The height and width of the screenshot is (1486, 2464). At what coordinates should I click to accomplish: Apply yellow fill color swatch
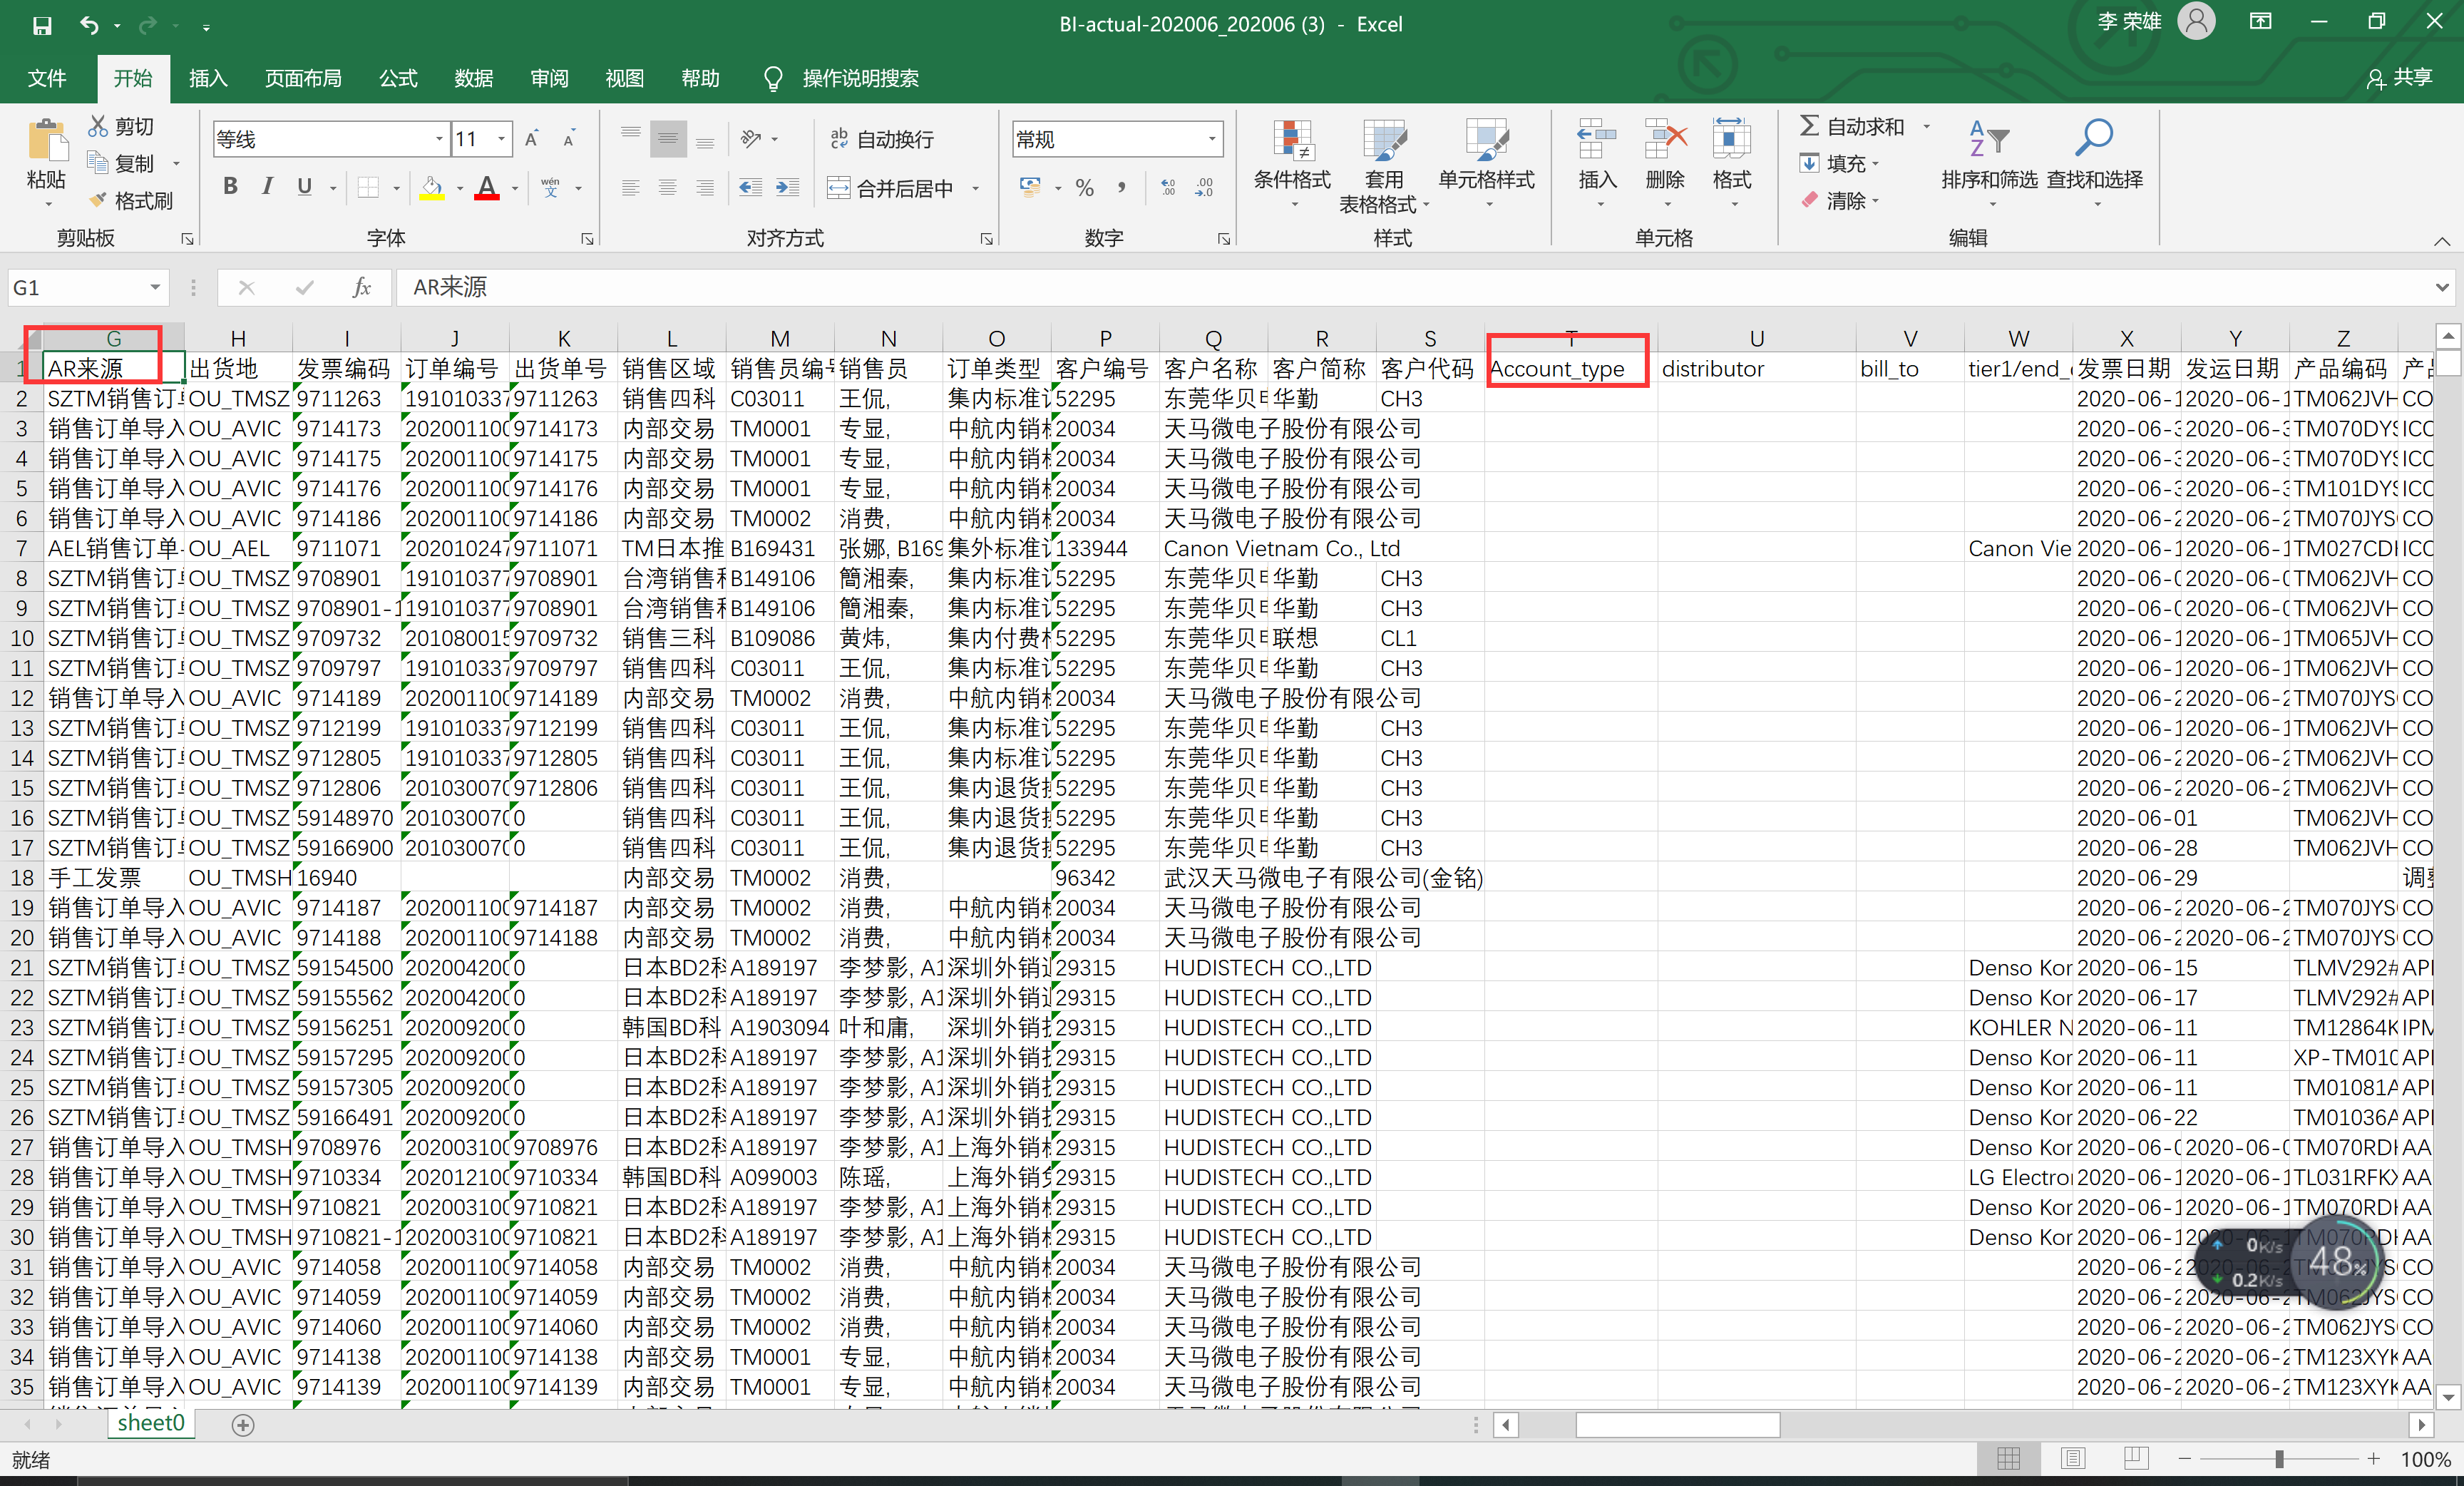pos(432,187)
